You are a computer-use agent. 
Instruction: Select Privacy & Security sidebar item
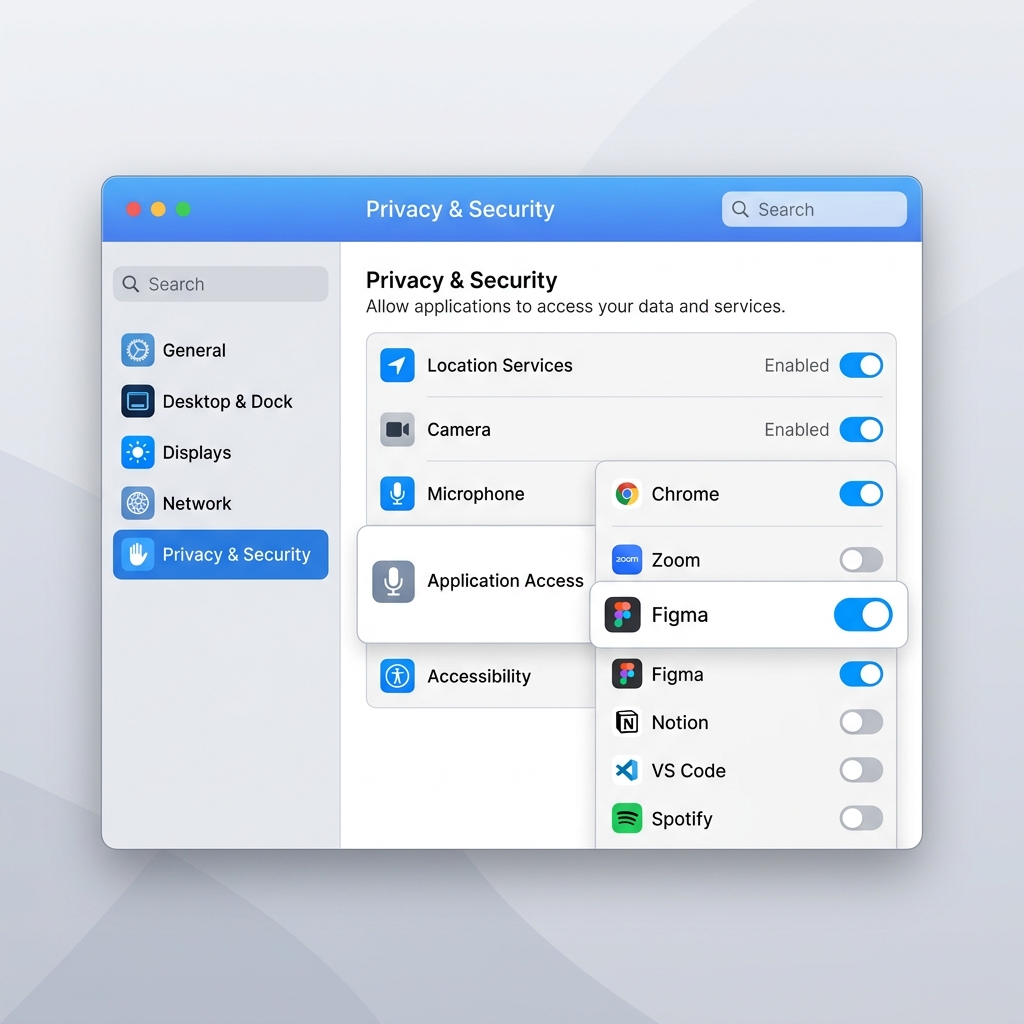221,554
